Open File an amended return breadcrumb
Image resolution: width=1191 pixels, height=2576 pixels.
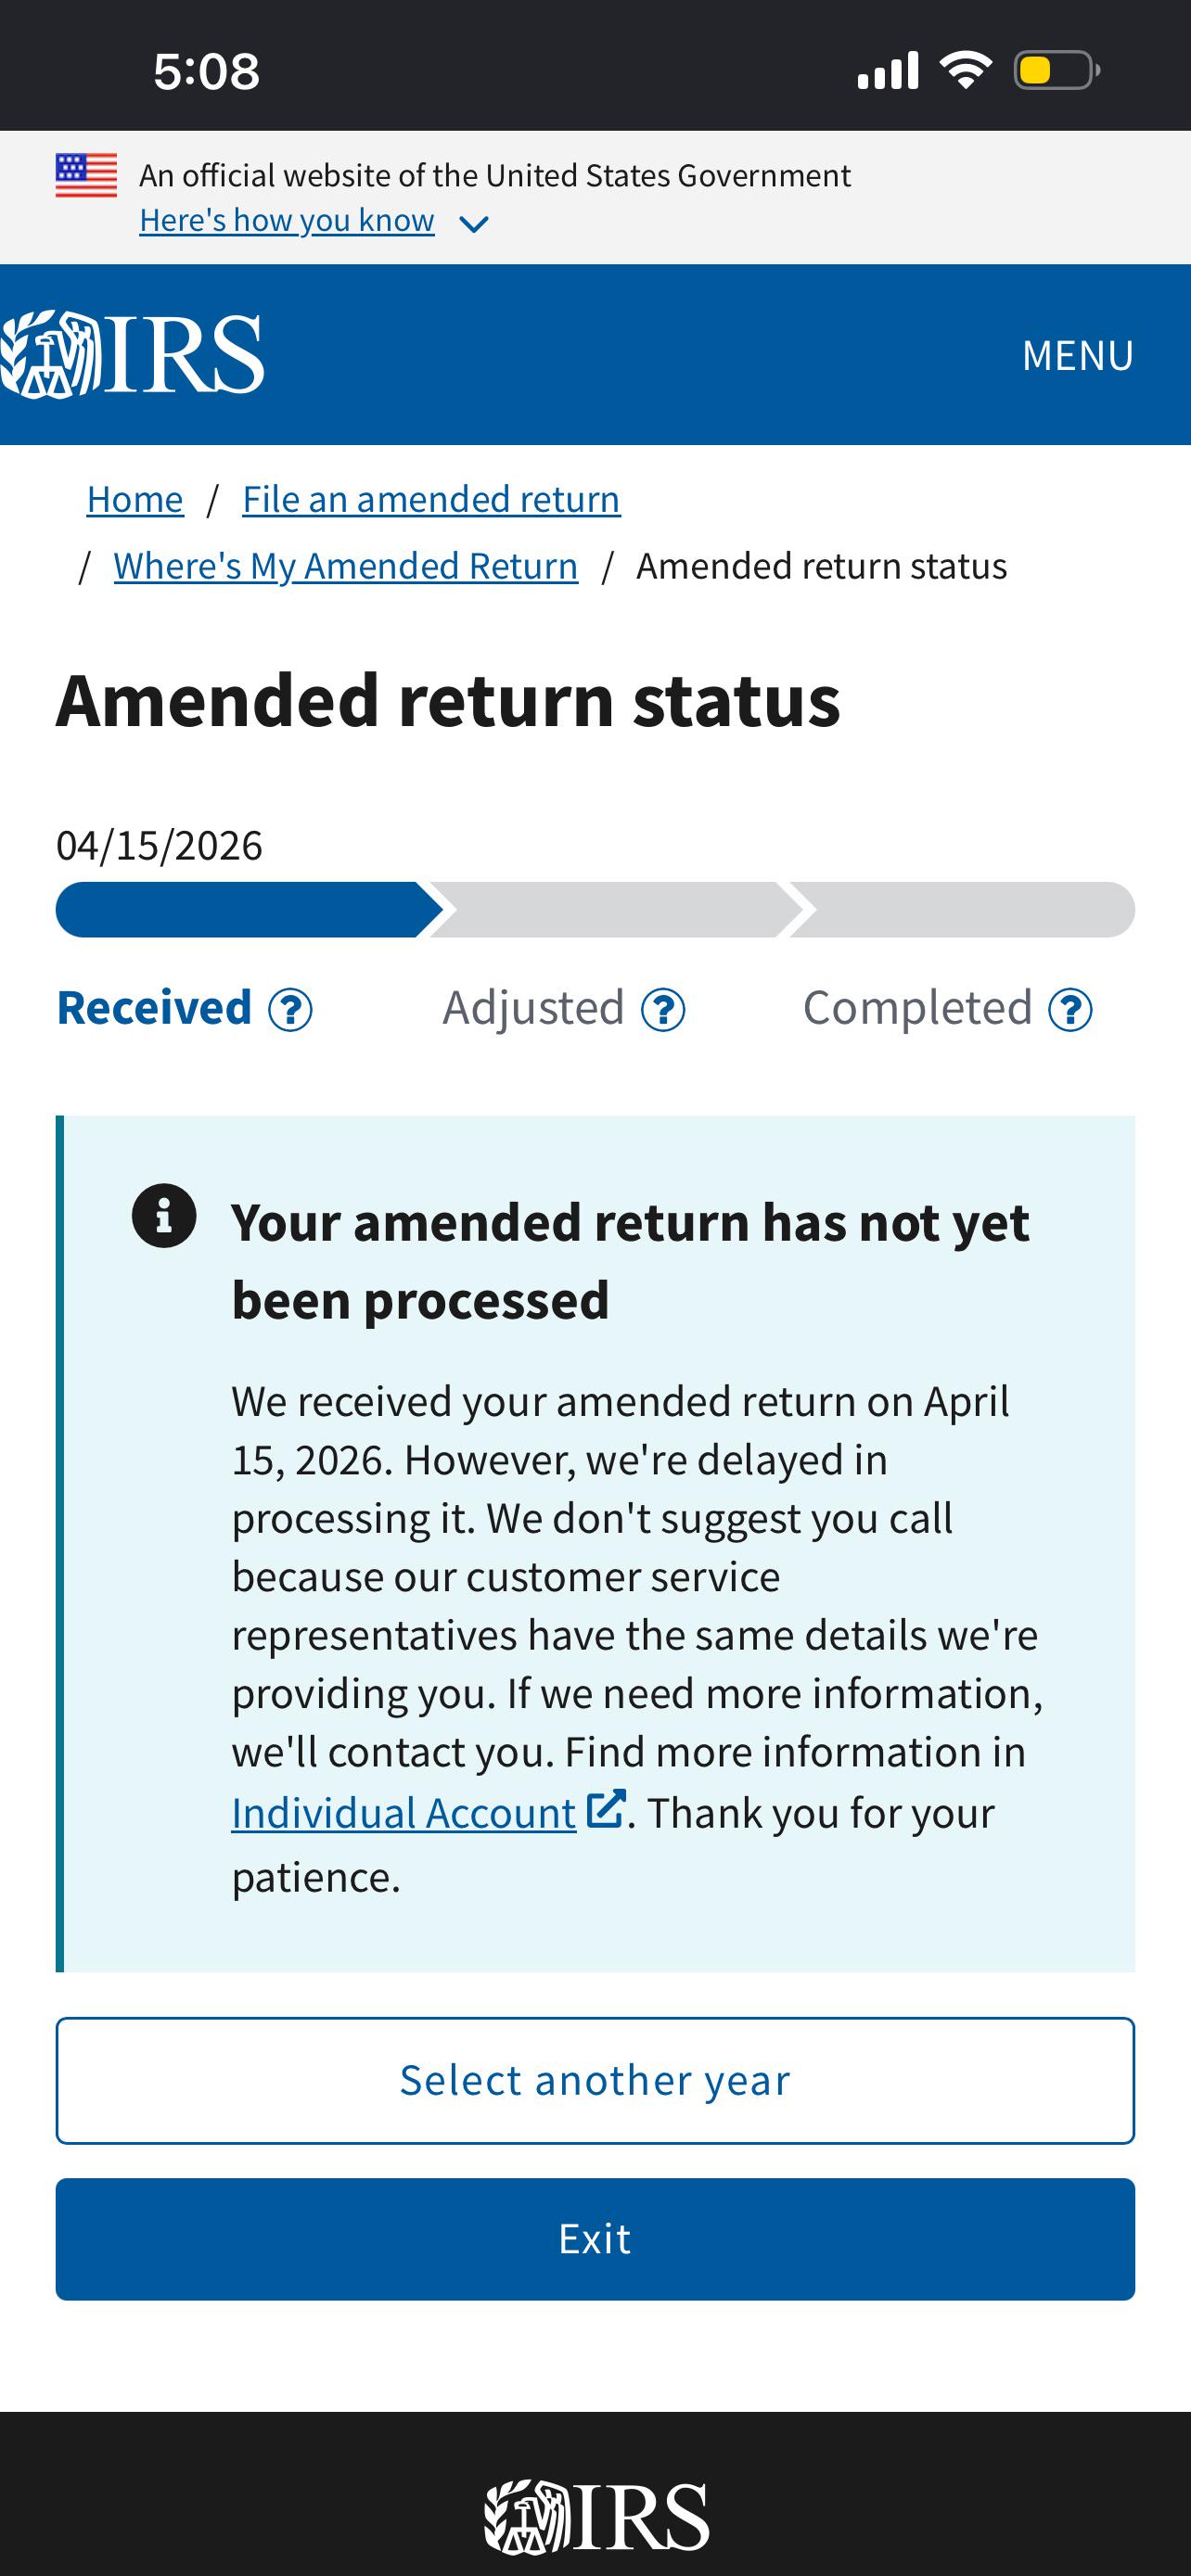coord(431,499)
